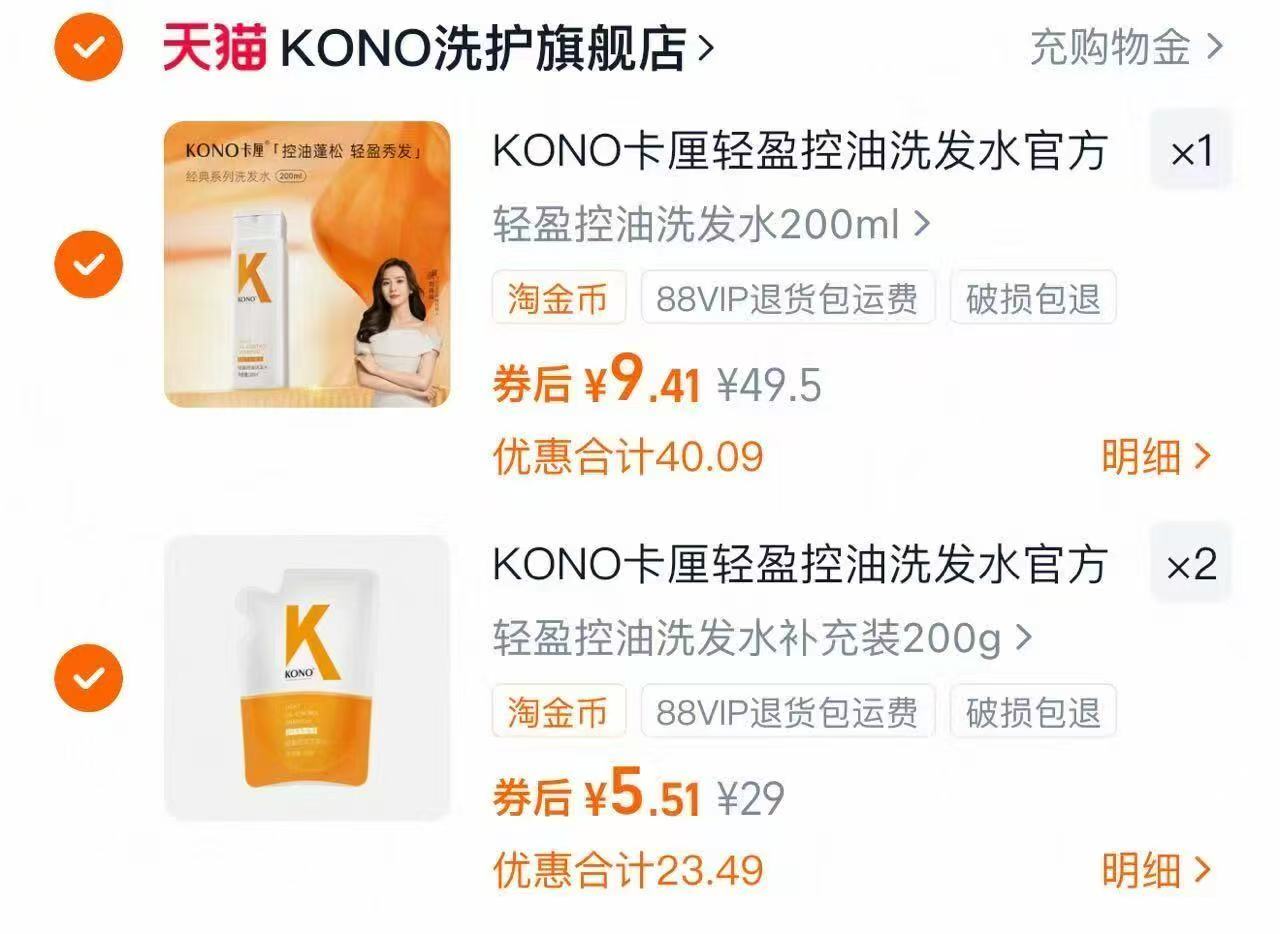Open 充购物金 top-up option
This screenshot has height=934, width=1280.
point(1126,46)
